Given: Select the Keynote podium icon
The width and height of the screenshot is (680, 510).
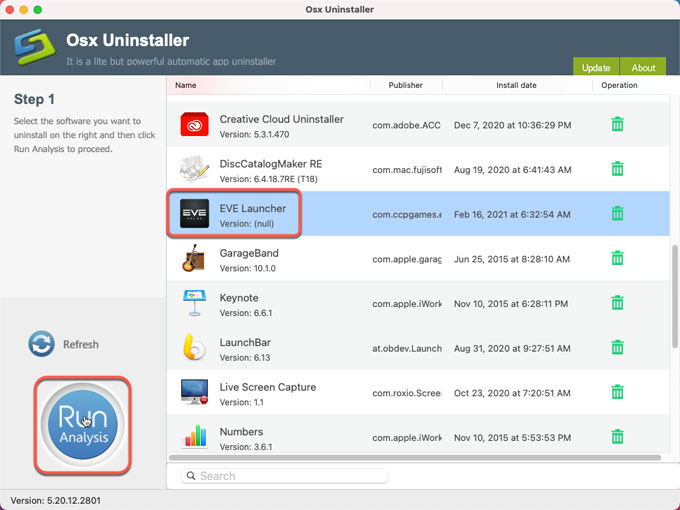Looking at the screenshot, I should tap(194, 303).
